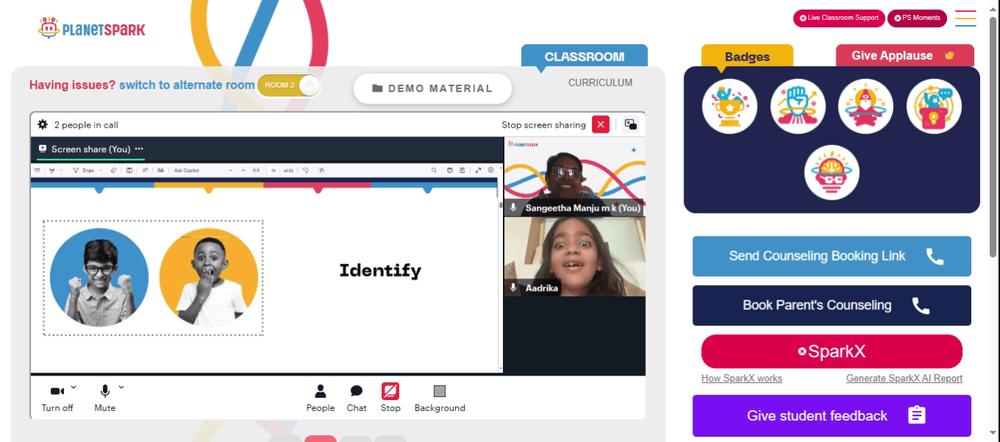Click the SparkX button
1000x442 pixels.
pos(832,351)
